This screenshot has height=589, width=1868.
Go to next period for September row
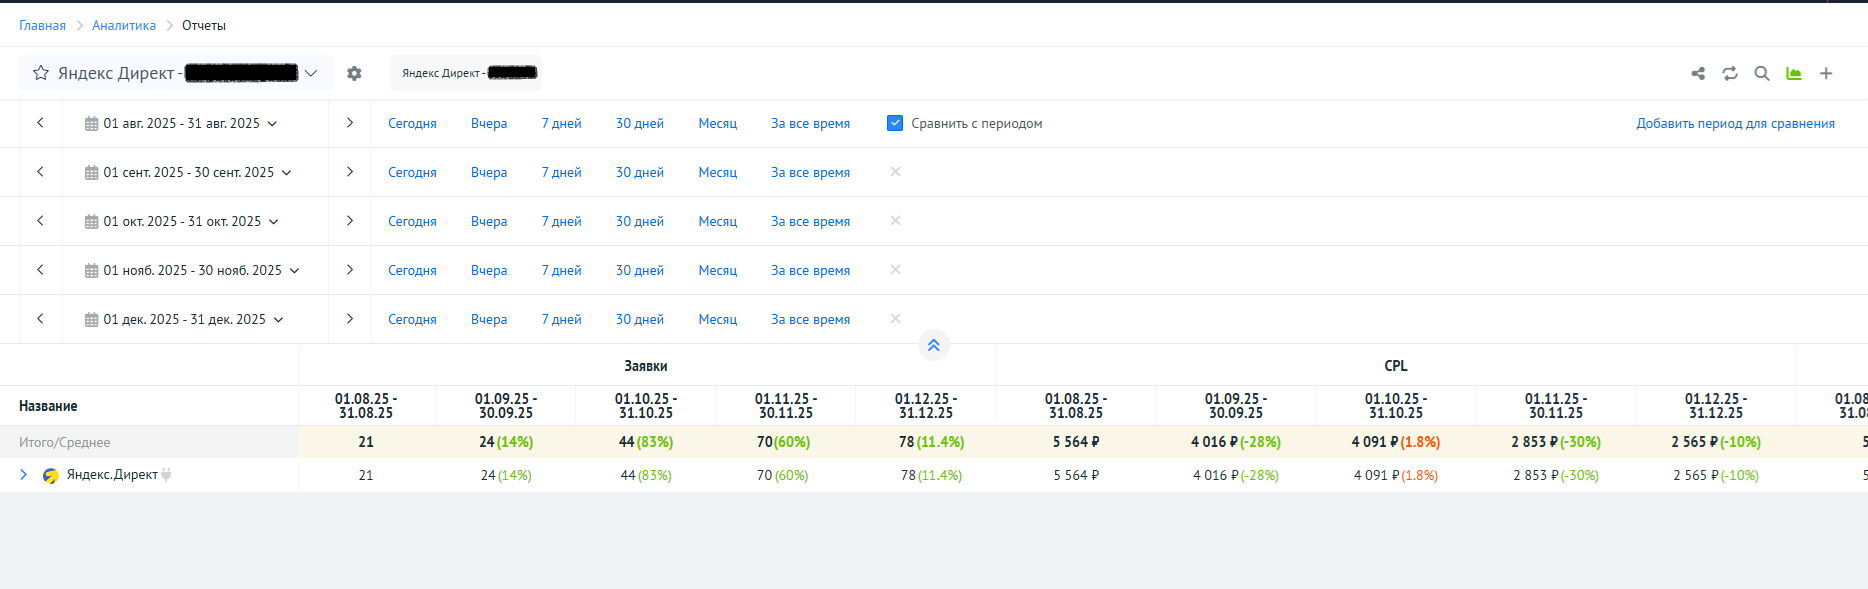click(349, 172)
